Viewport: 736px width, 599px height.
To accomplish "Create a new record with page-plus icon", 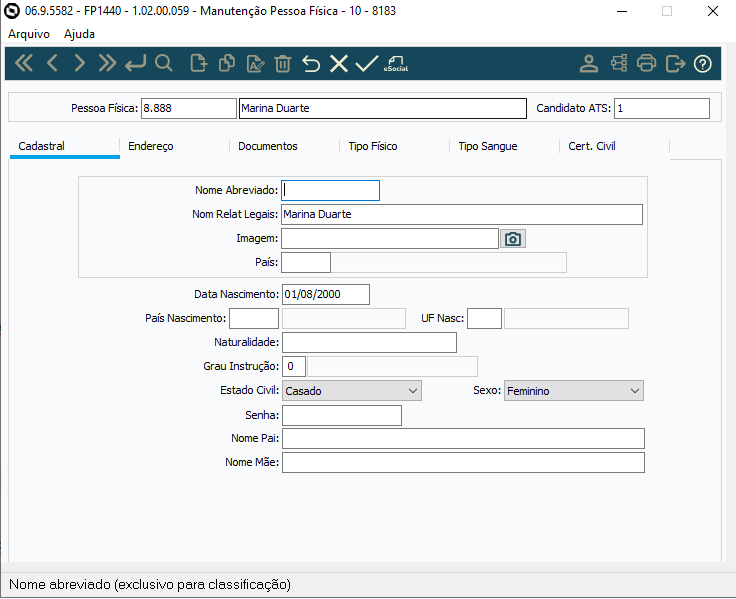I will [x=198, y=63].
